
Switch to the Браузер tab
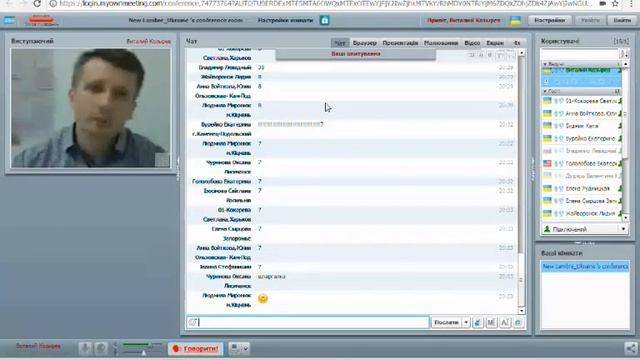[x=364, y=43]
